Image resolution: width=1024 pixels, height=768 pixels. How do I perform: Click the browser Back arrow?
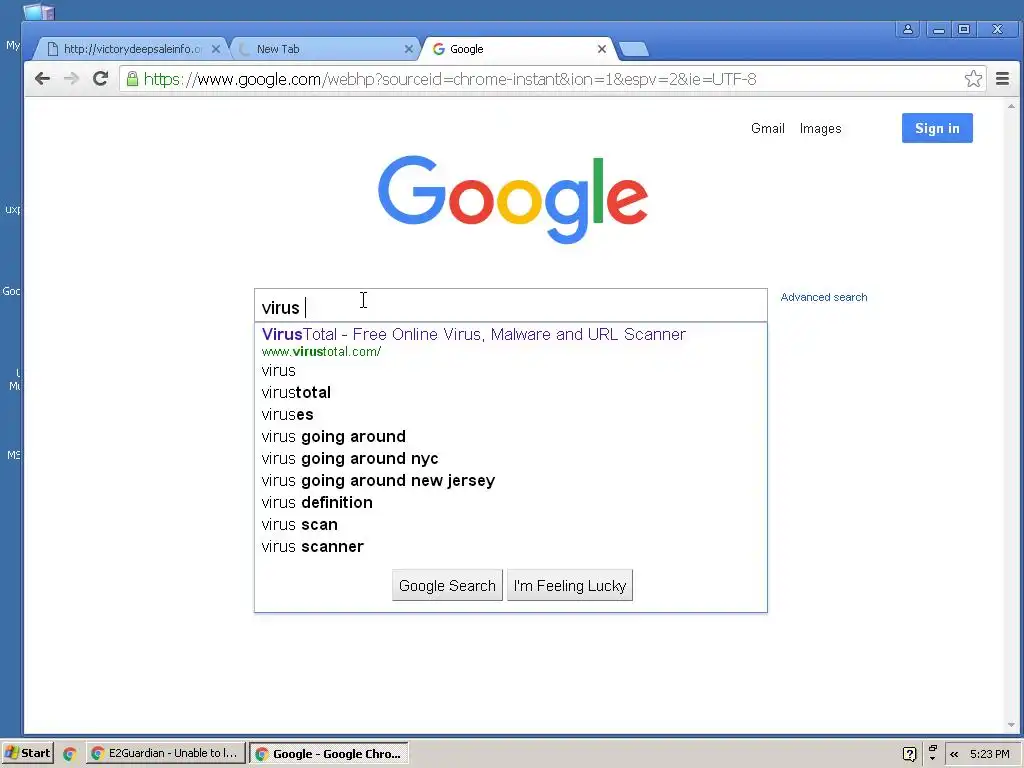[x=42, y=79]
